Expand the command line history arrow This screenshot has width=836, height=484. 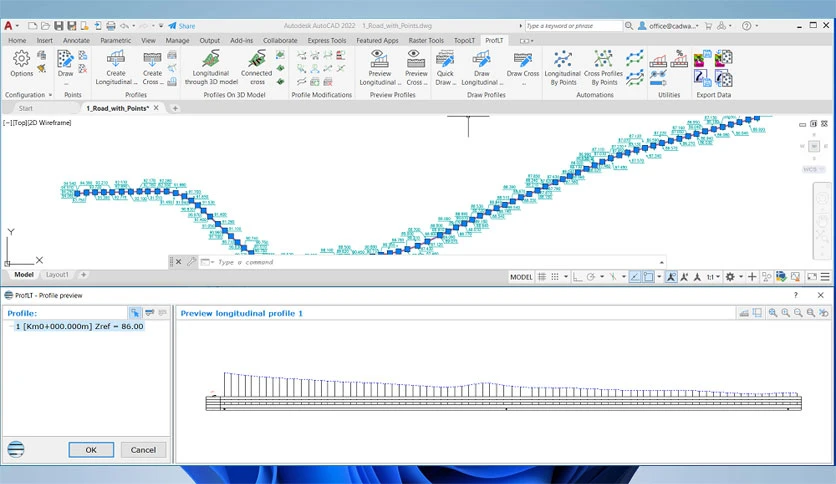coord(662,262)
